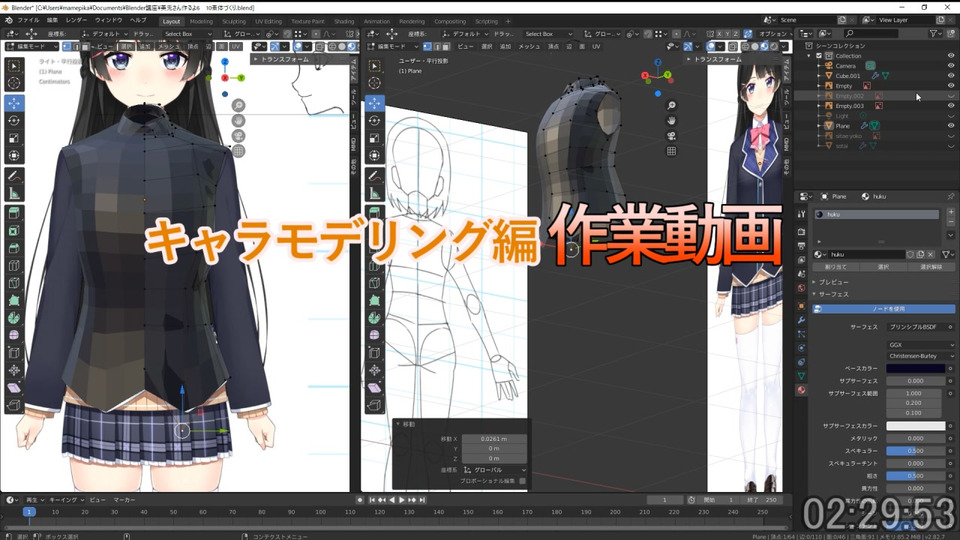Select the Smooth tool in left viewport

click(14, 335)
